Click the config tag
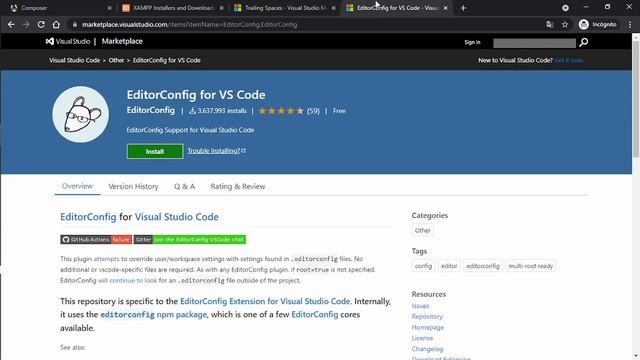 point(423,266)
